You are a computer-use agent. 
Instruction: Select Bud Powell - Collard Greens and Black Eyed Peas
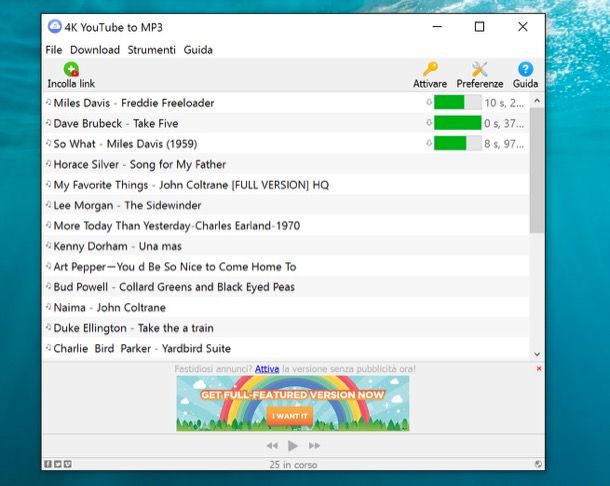286,287
